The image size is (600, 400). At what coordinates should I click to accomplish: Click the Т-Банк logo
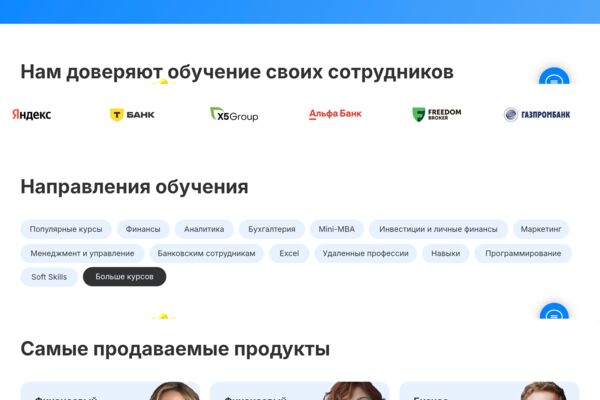(x=132, y=114)
